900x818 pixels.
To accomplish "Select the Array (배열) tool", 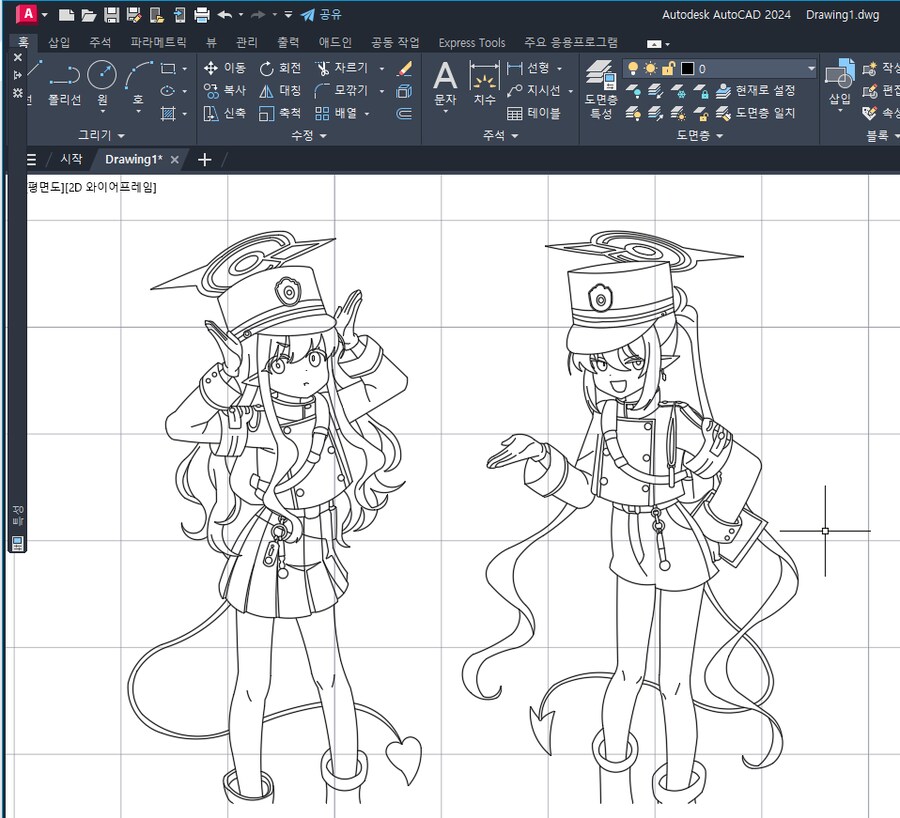I will [336, 114].
